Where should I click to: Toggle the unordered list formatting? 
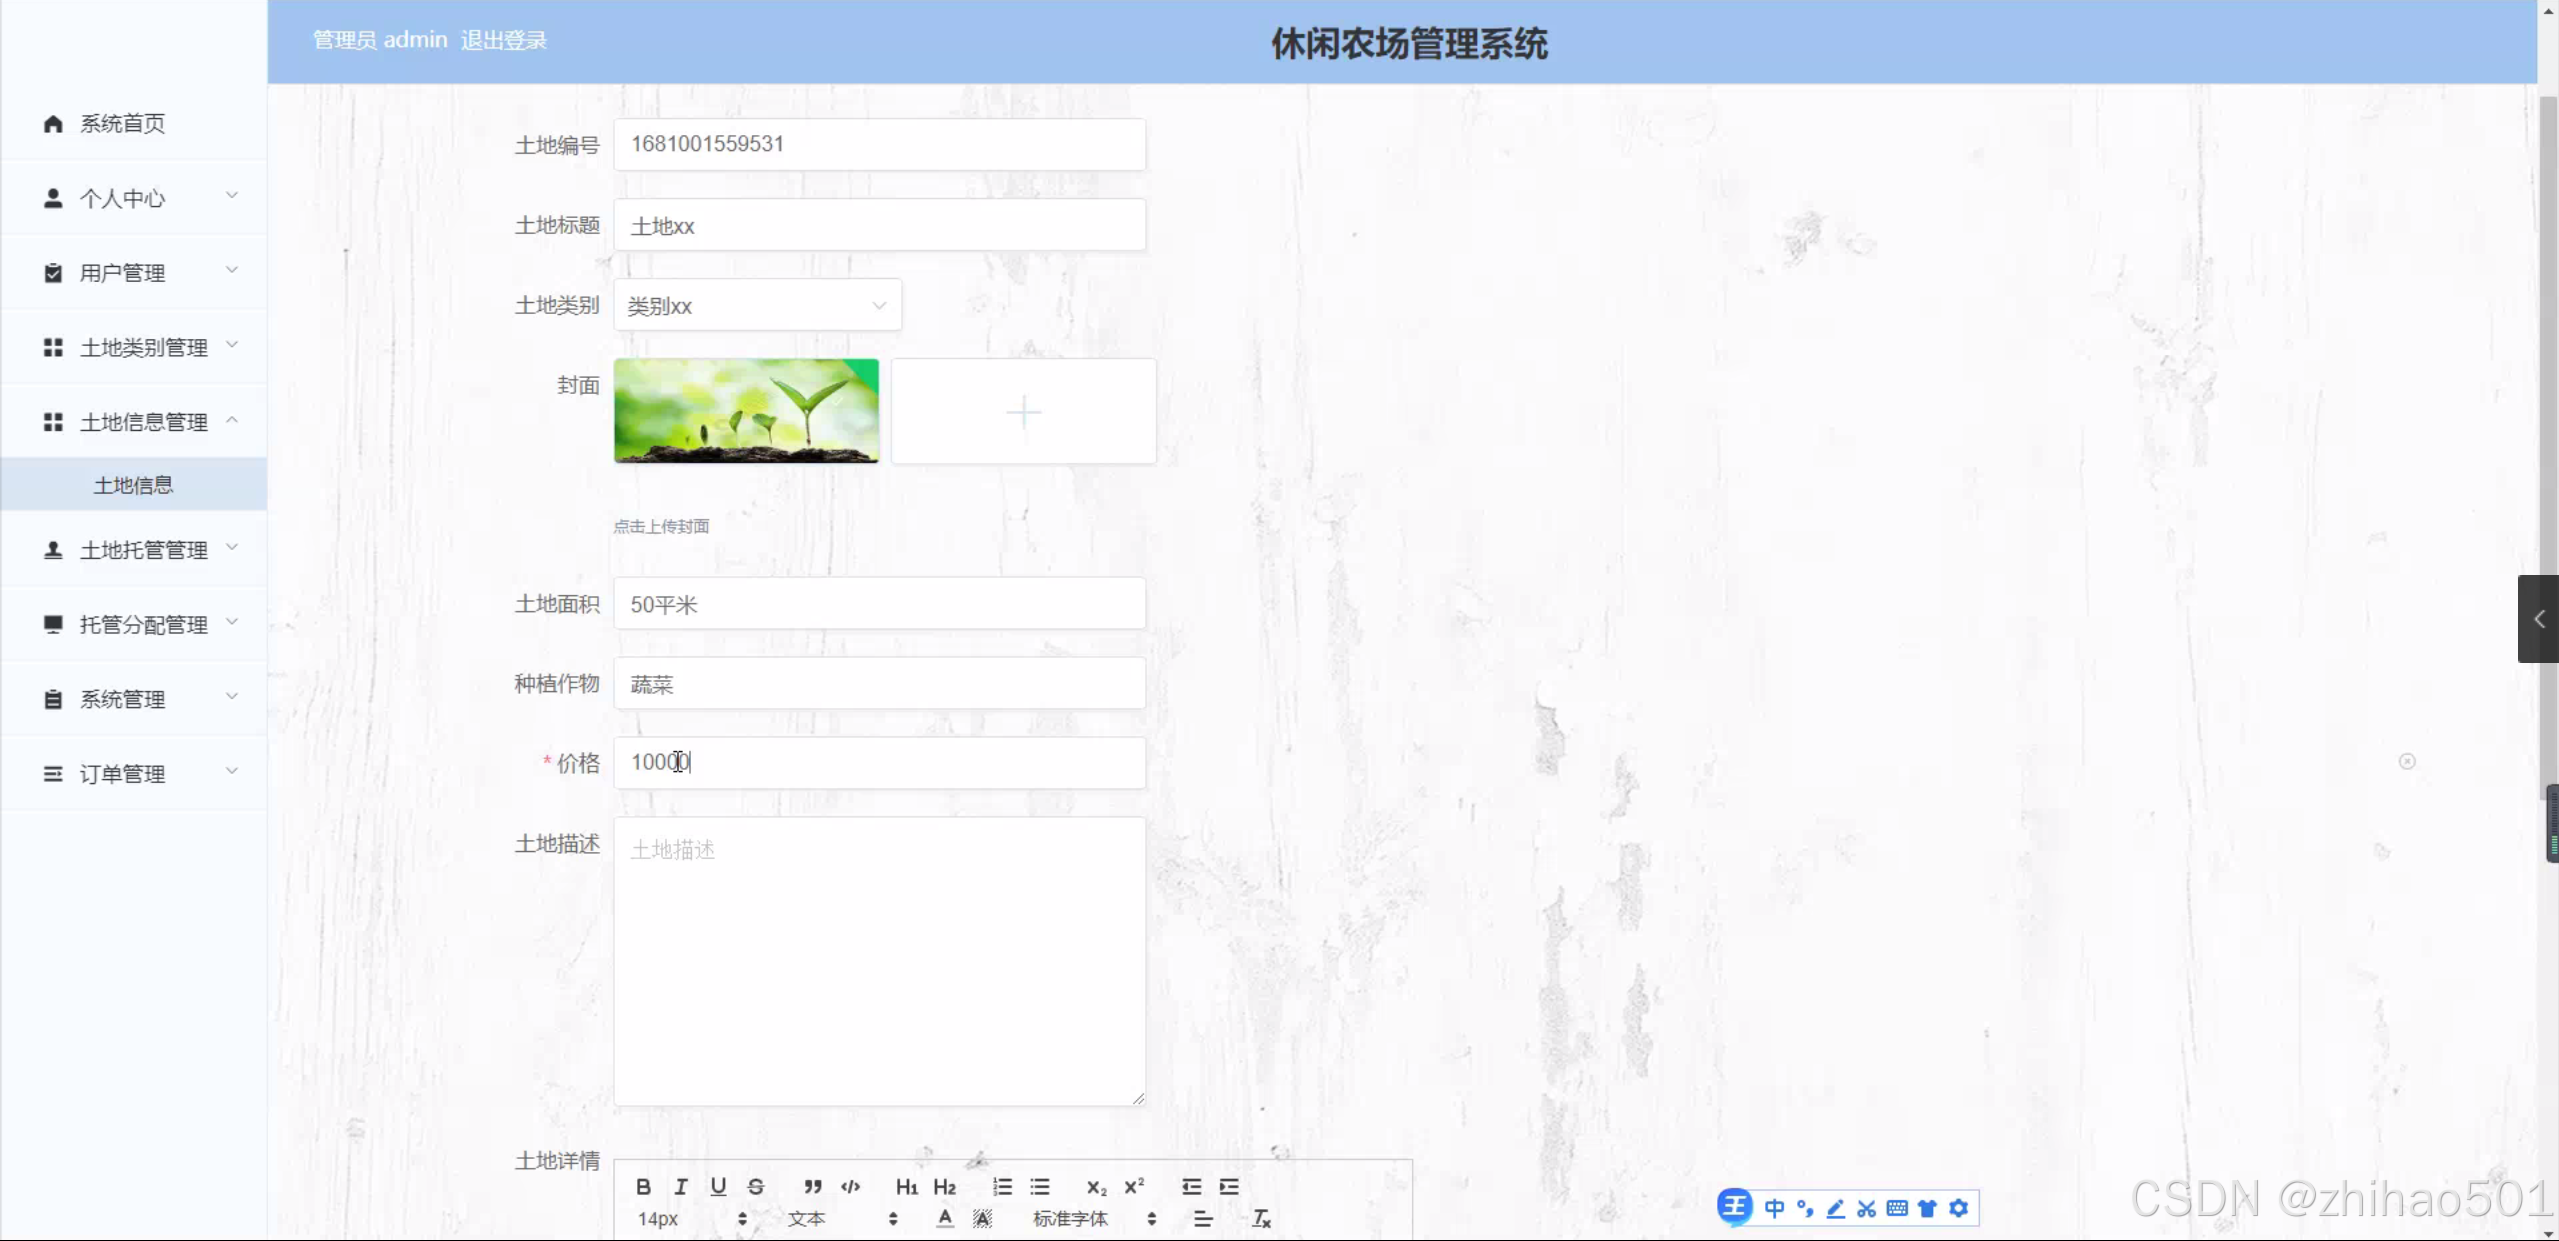pyautogui.click(x=1039, y=1187)
